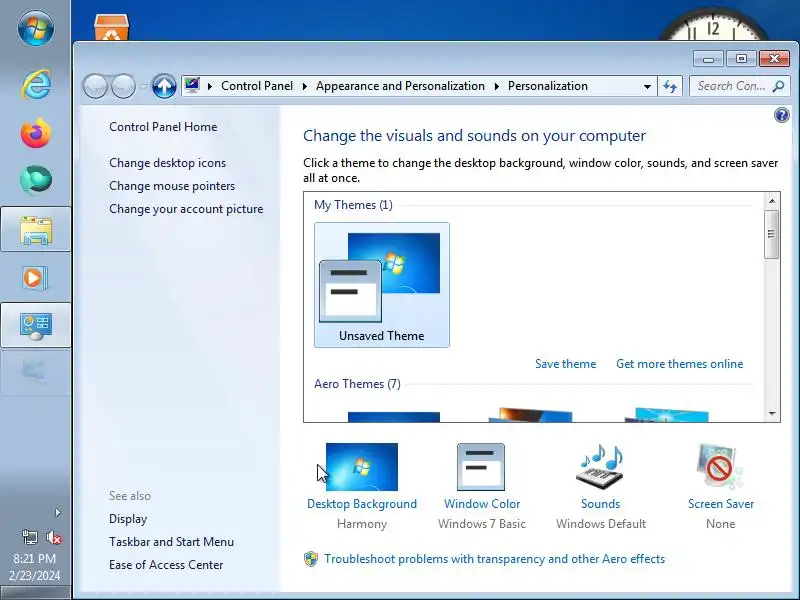Refresh the Personalization page
Image resolution: width=800 pixels, height=600 pixels.
tap(669, 86)
